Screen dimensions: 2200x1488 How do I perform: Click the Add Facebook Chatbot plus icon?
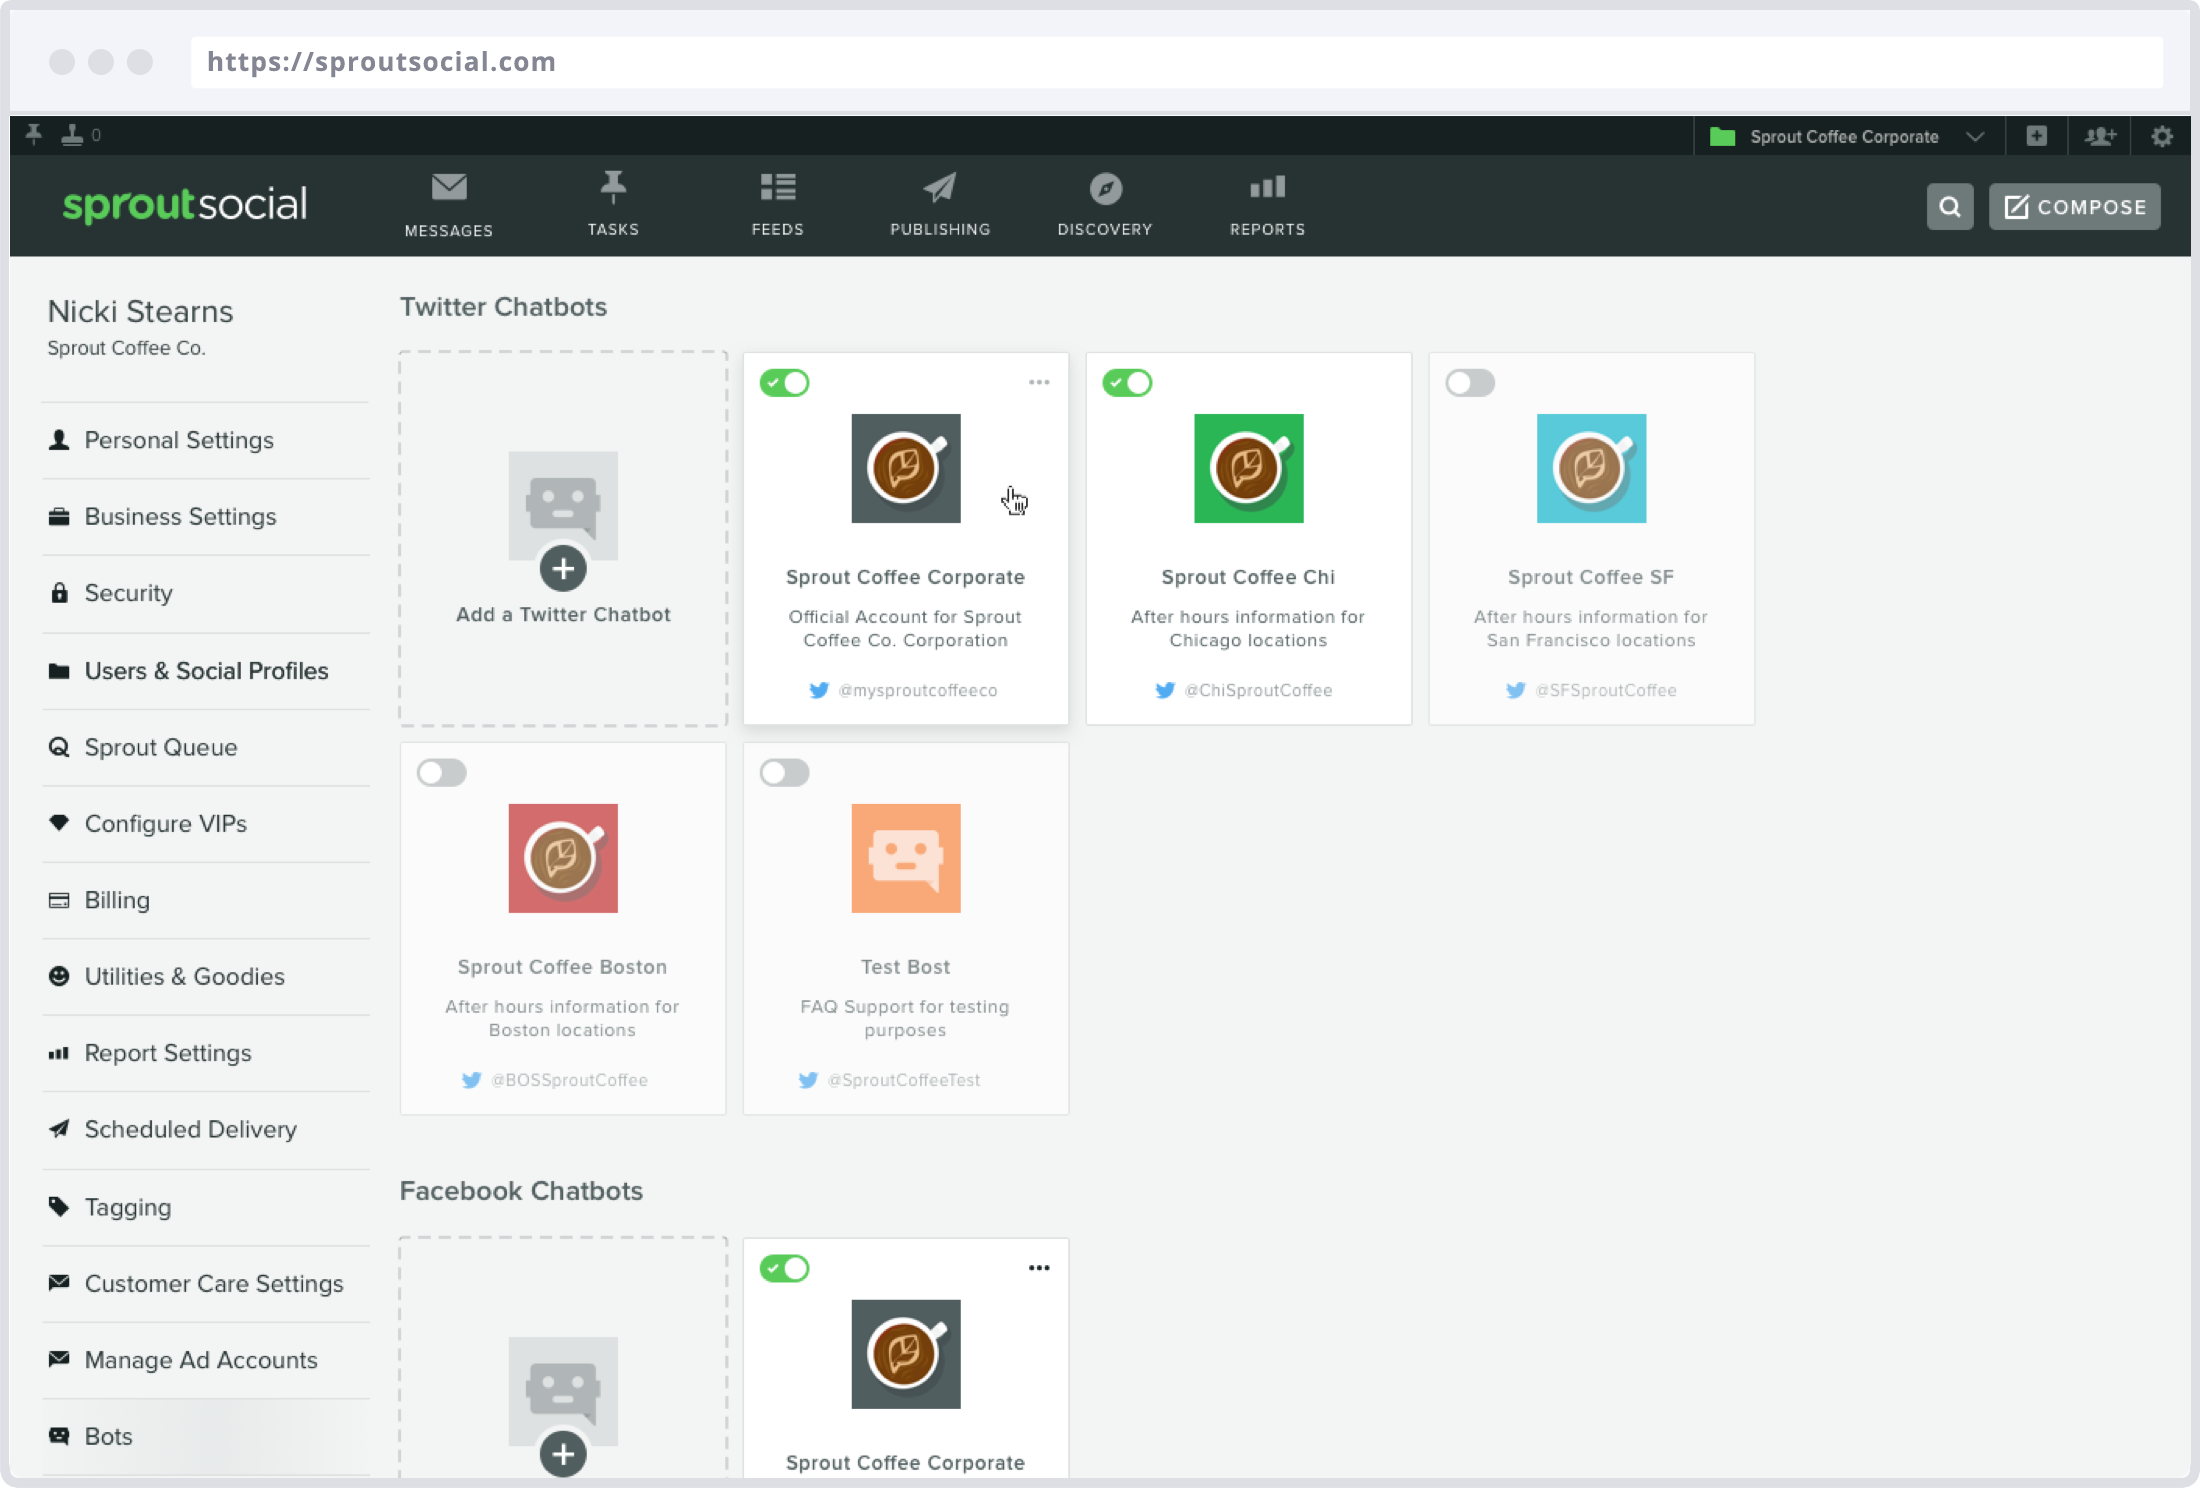tap(563, 1455)
